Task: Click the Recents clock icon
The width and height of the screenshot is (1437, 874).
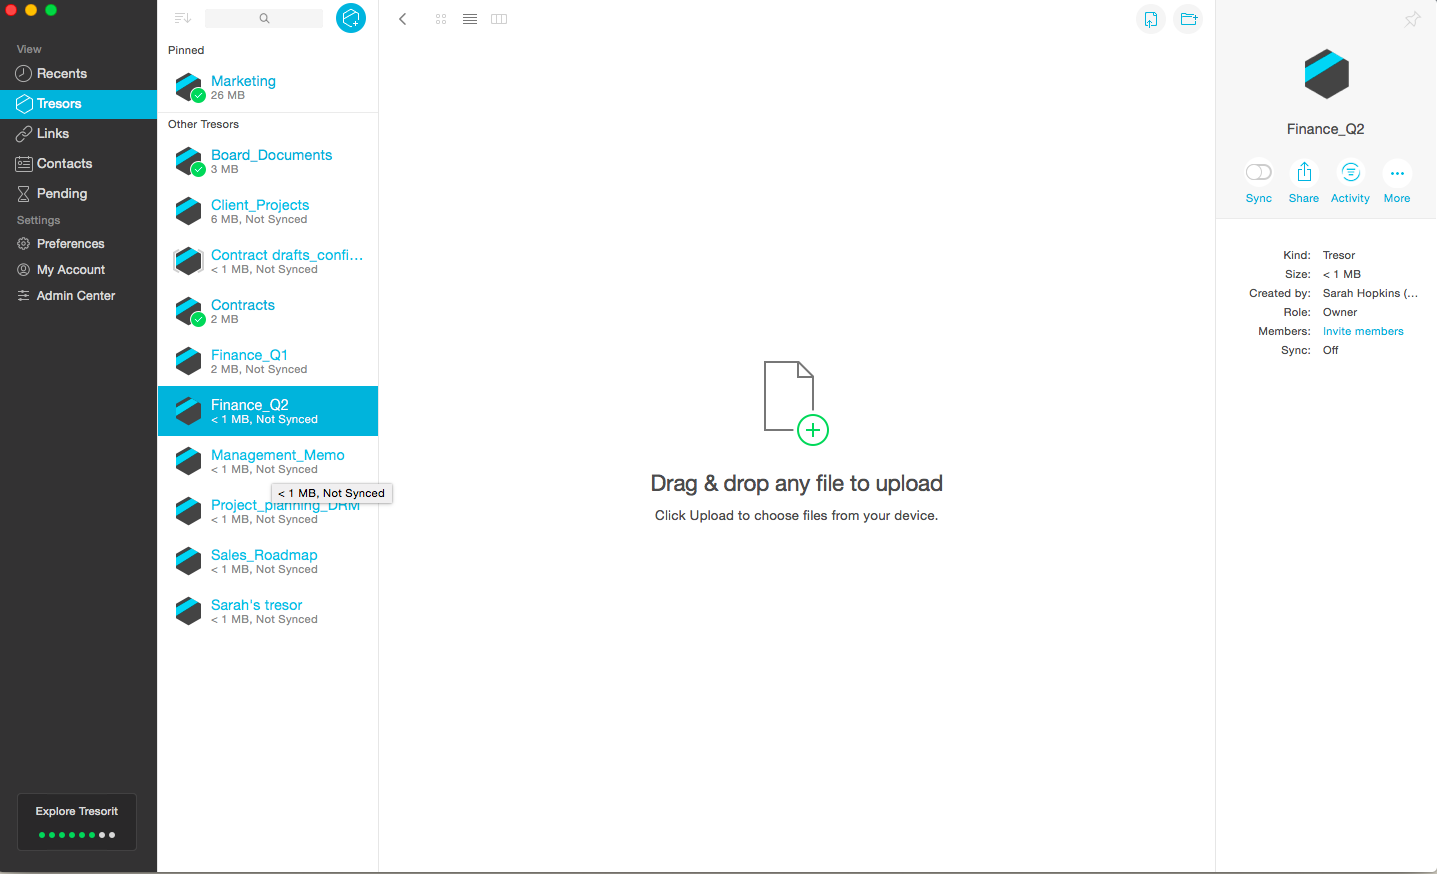Action: pyautogui.click(x=24, y=74)
